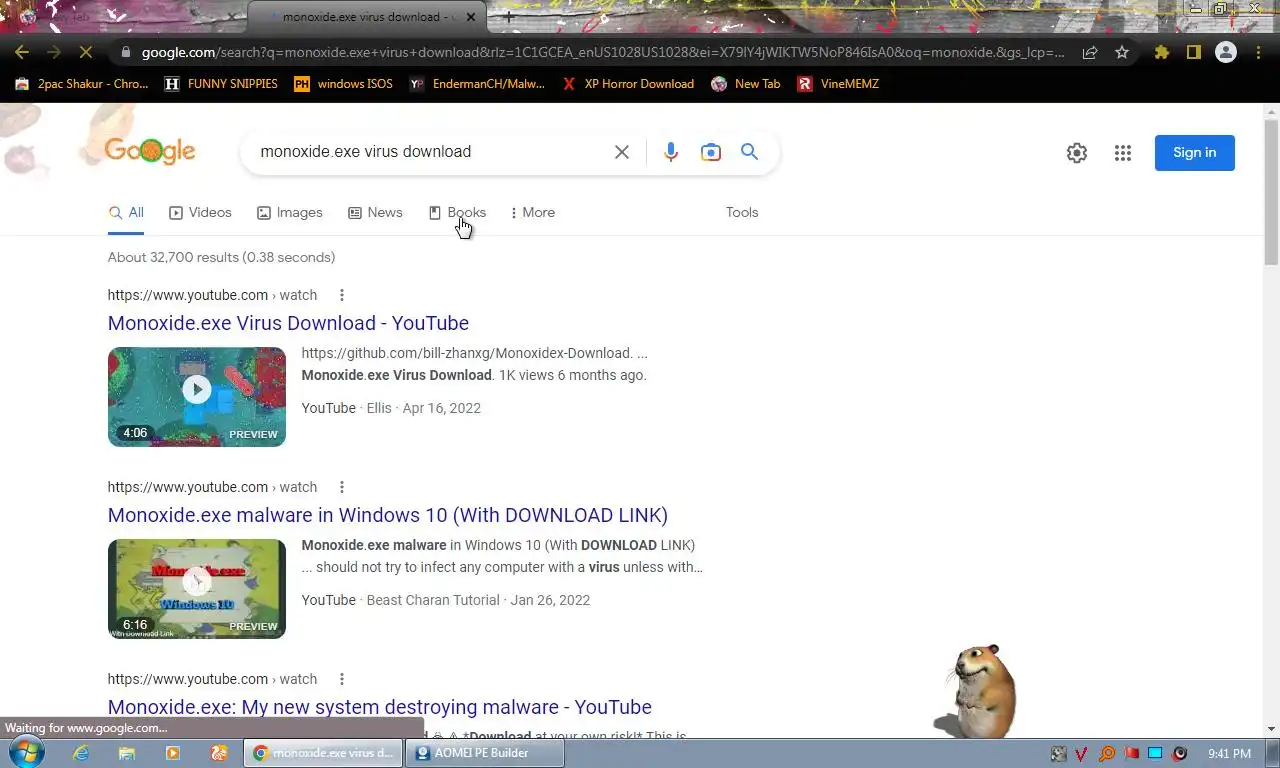Click the blue monitor tray icon
This screenshot has width=1280, height=768.
click(x=1155, y=753)
